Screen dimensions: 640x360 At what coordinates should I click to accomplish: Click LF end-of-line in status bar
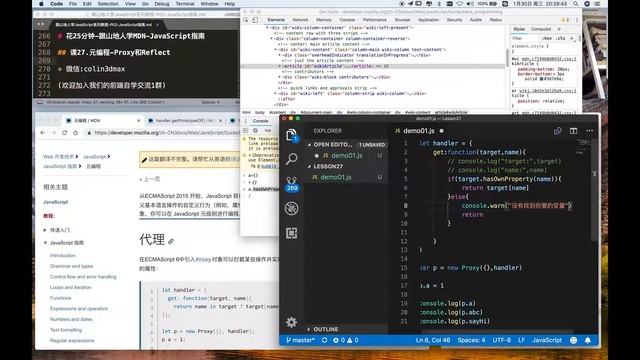tap(521, 340)
